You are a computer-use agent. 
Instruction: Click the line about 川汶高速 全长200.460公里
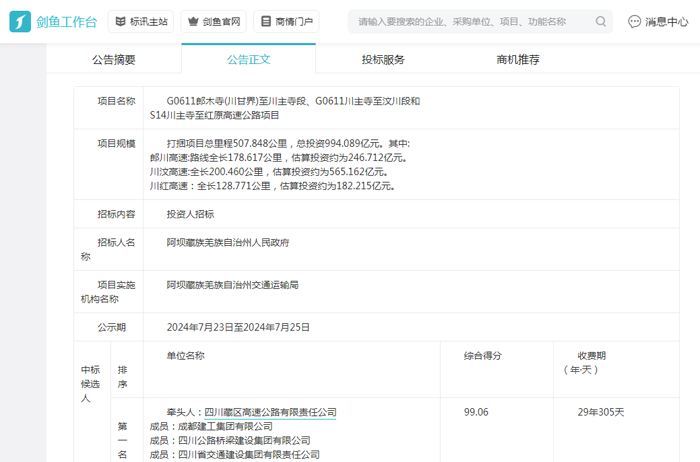tap(269, 171)
